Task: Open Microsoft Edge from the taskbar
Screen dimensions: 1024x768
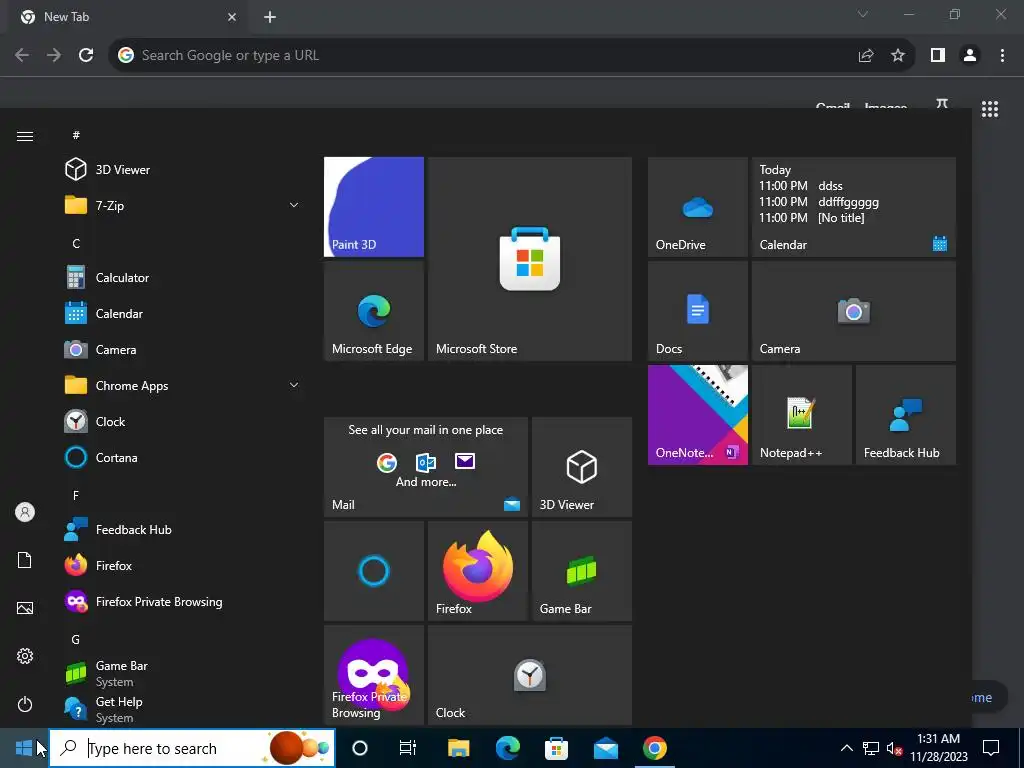Action: (x=507, y=748)
